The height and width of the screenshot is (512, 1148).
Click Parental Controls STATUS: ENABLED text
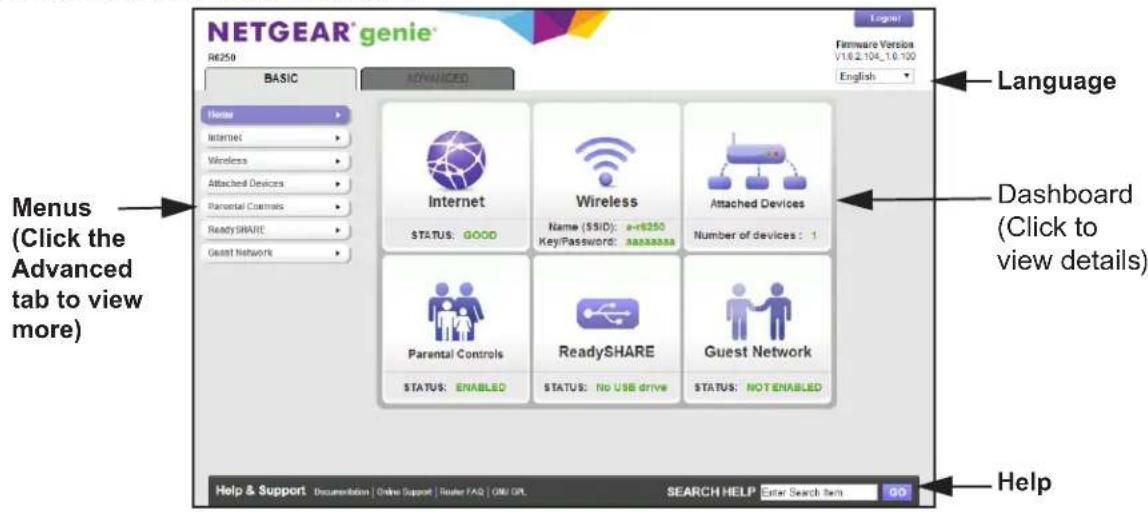tap(456, 387)
